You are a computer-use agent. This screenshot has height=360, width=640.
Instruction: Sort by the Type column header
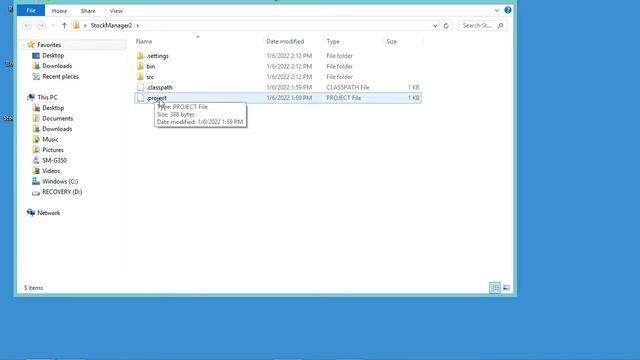(x=333, y=41)
